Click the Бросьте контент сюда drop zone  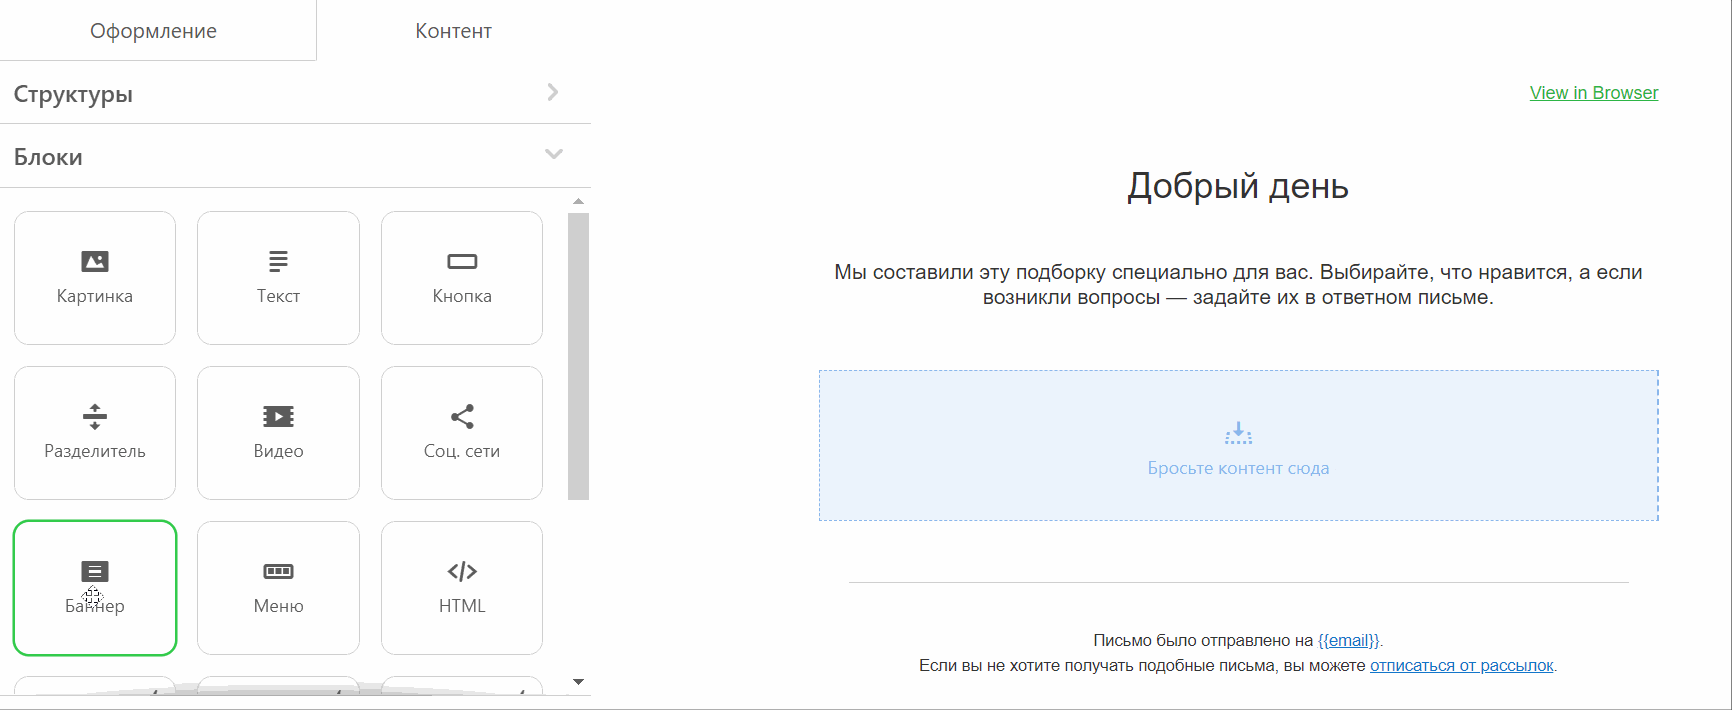click(1239, 445)
